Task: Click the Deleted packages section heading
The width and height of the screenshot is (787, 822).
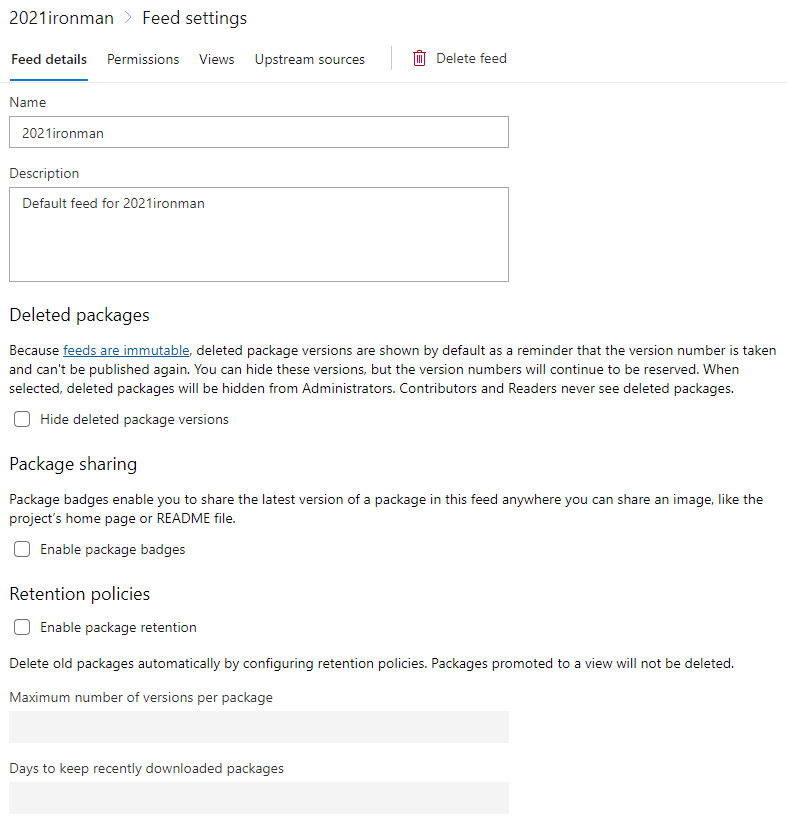Action: click(79, 315)
